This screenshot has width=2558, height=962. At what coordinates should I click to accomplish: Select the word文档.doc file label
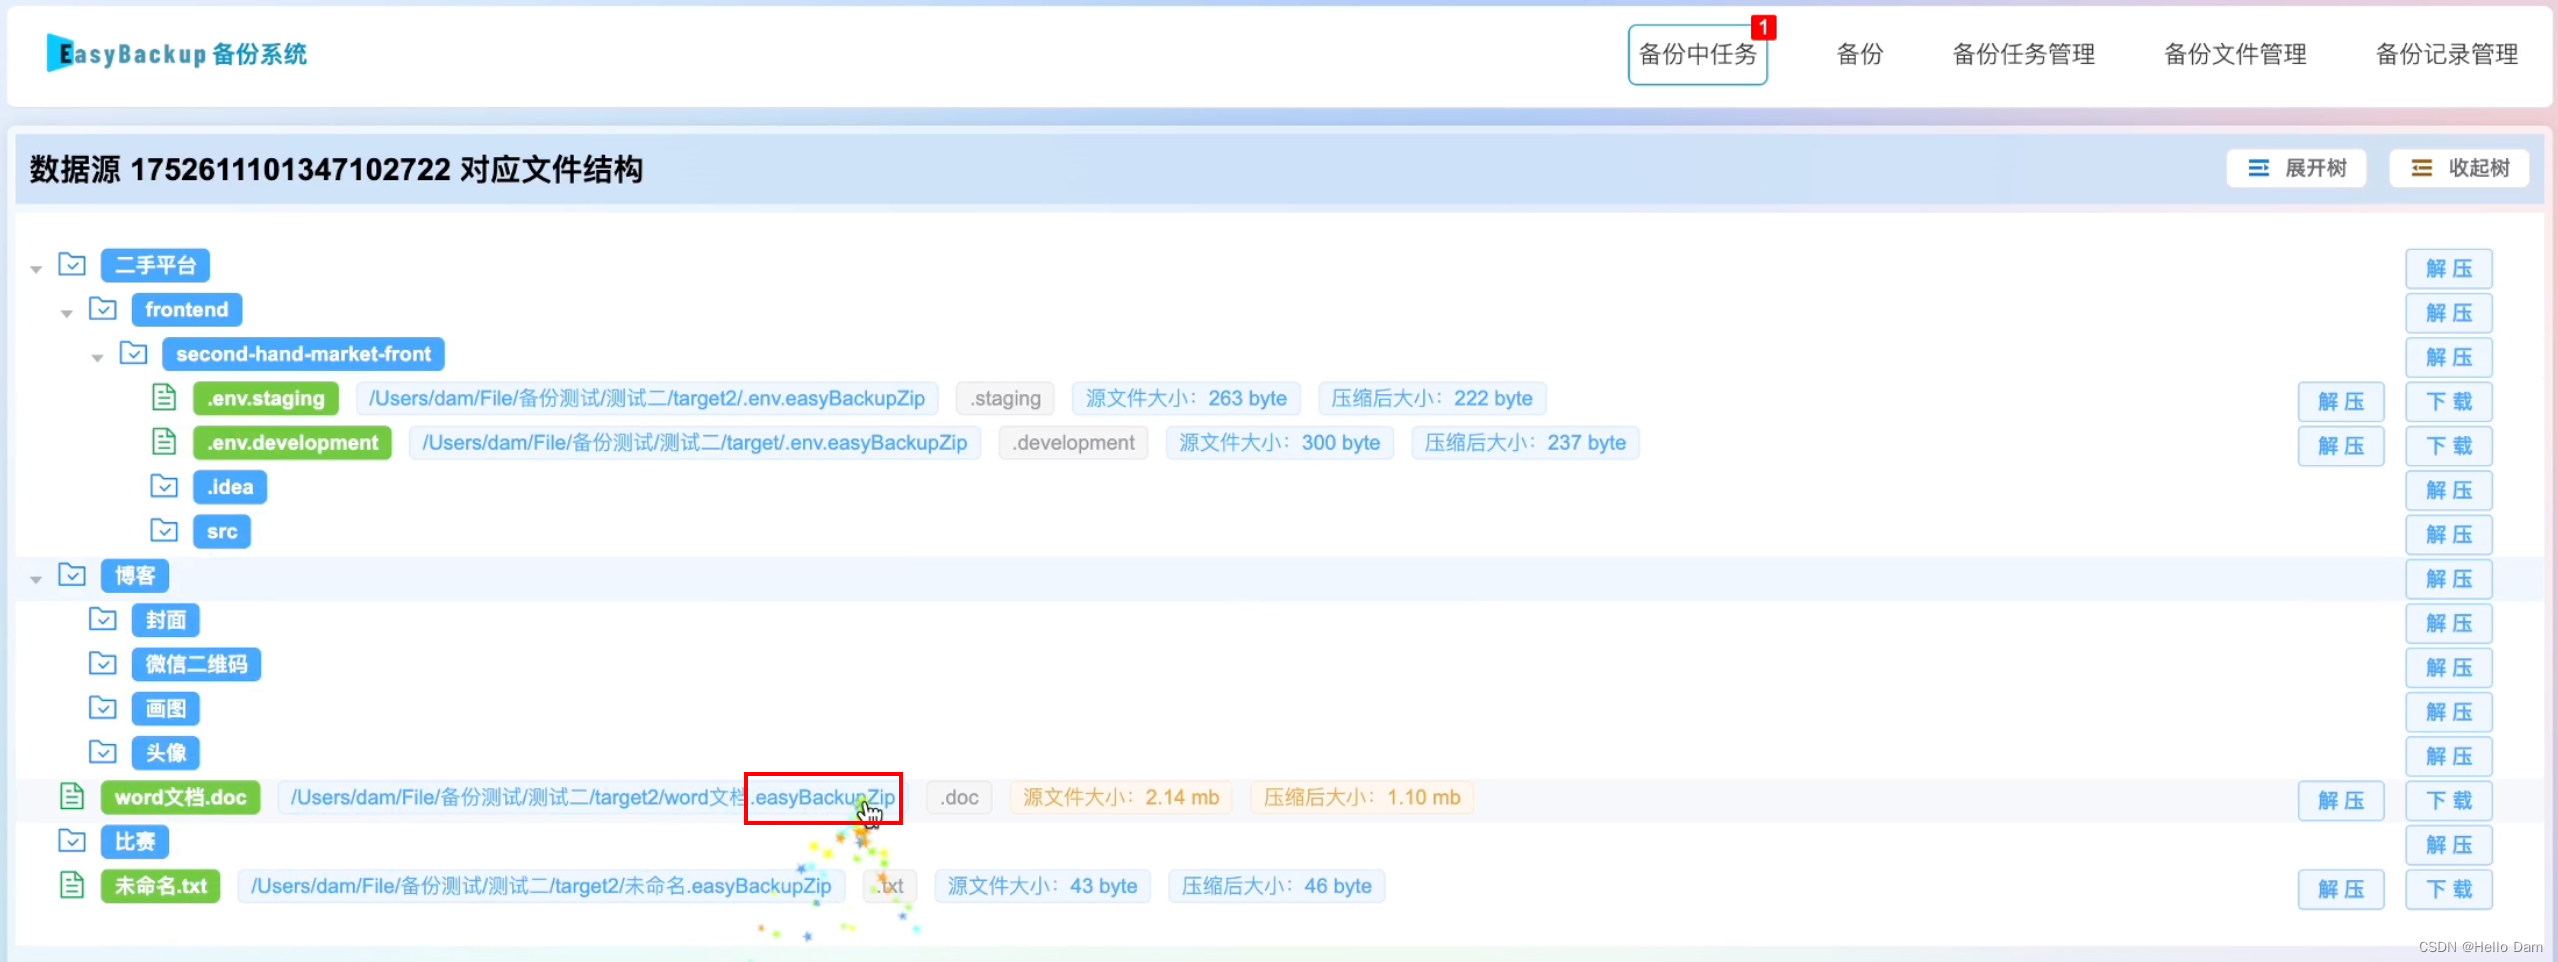pyautogui.click(x=181, y=798)
